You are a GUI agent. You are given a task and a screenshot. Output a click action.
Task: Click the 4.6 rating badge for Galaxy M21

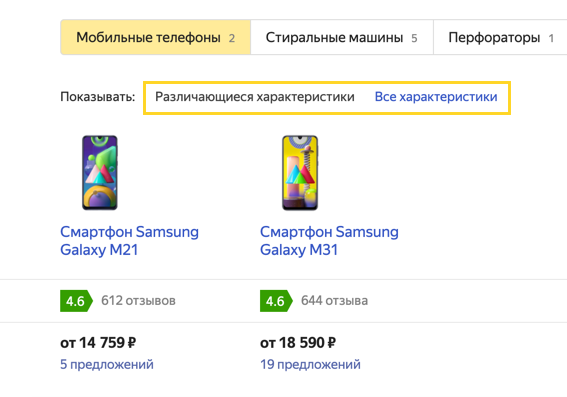76,301
